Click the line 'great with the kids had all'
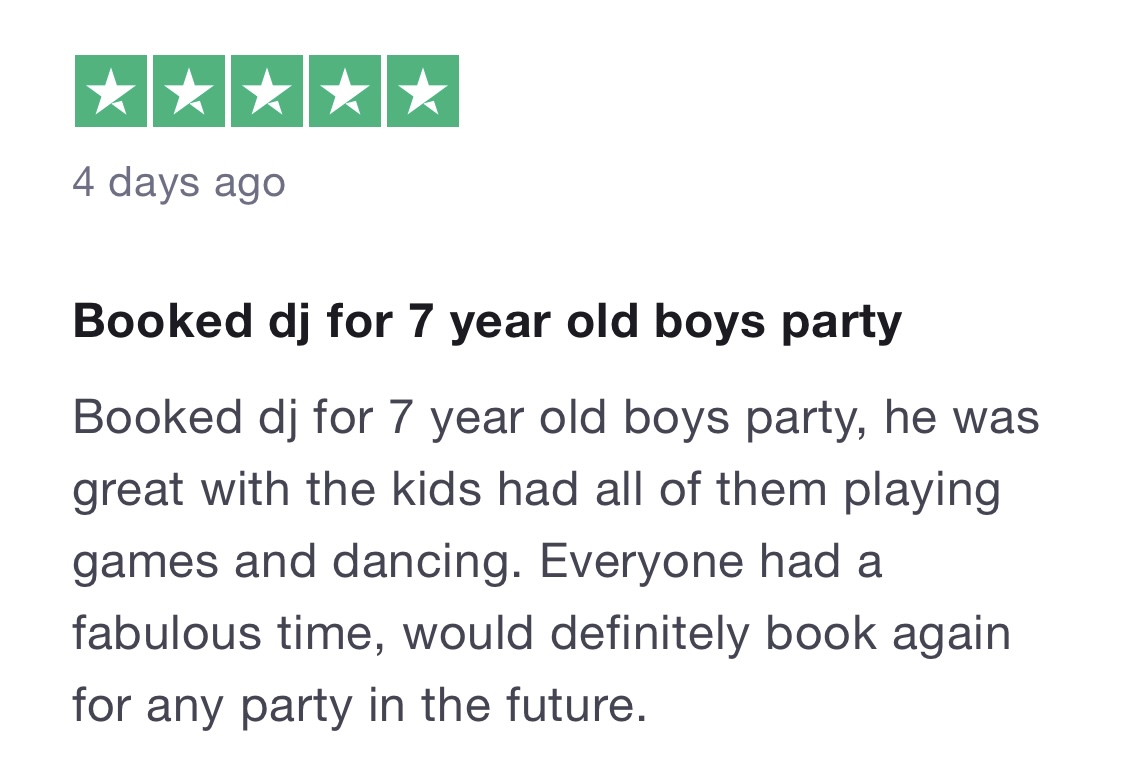The height and width of the screenshot is (782, 1125). pyautogui.click(x=537, y=491)
